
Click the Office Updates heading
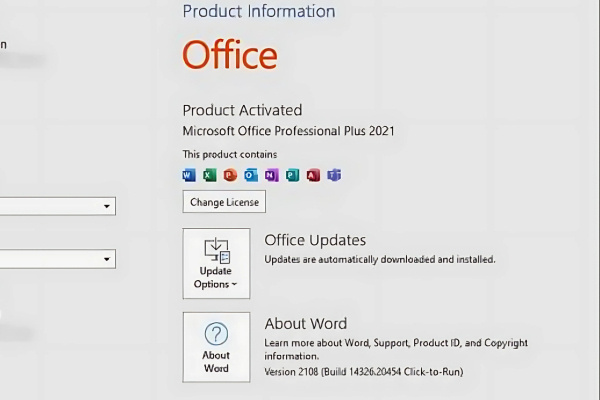[x=315, y=240]
